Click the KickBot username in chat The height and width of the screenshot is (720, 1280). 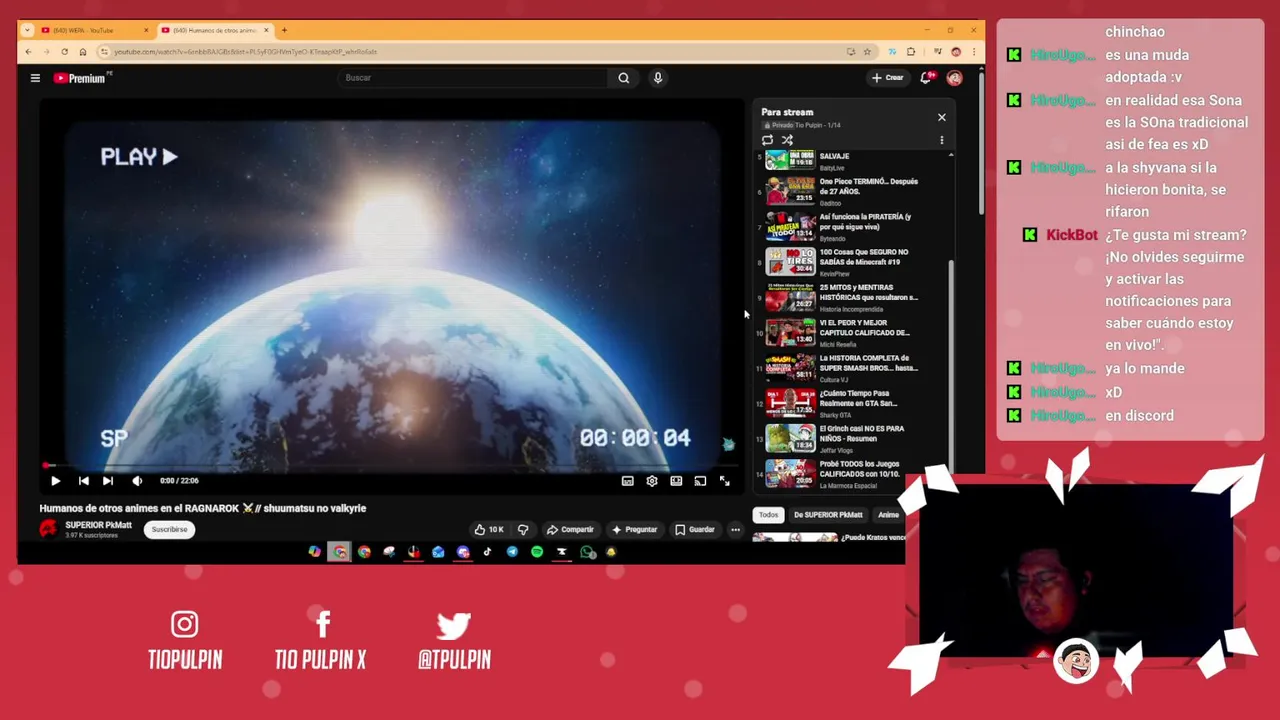tap(1072, 235)
